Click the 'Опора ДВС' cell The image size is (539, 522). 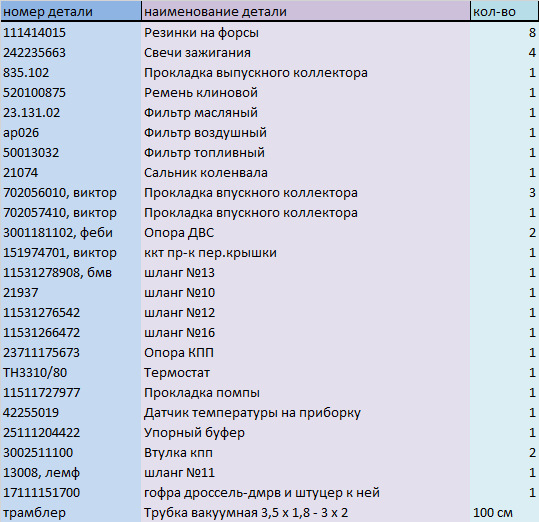tap(305, 232)
